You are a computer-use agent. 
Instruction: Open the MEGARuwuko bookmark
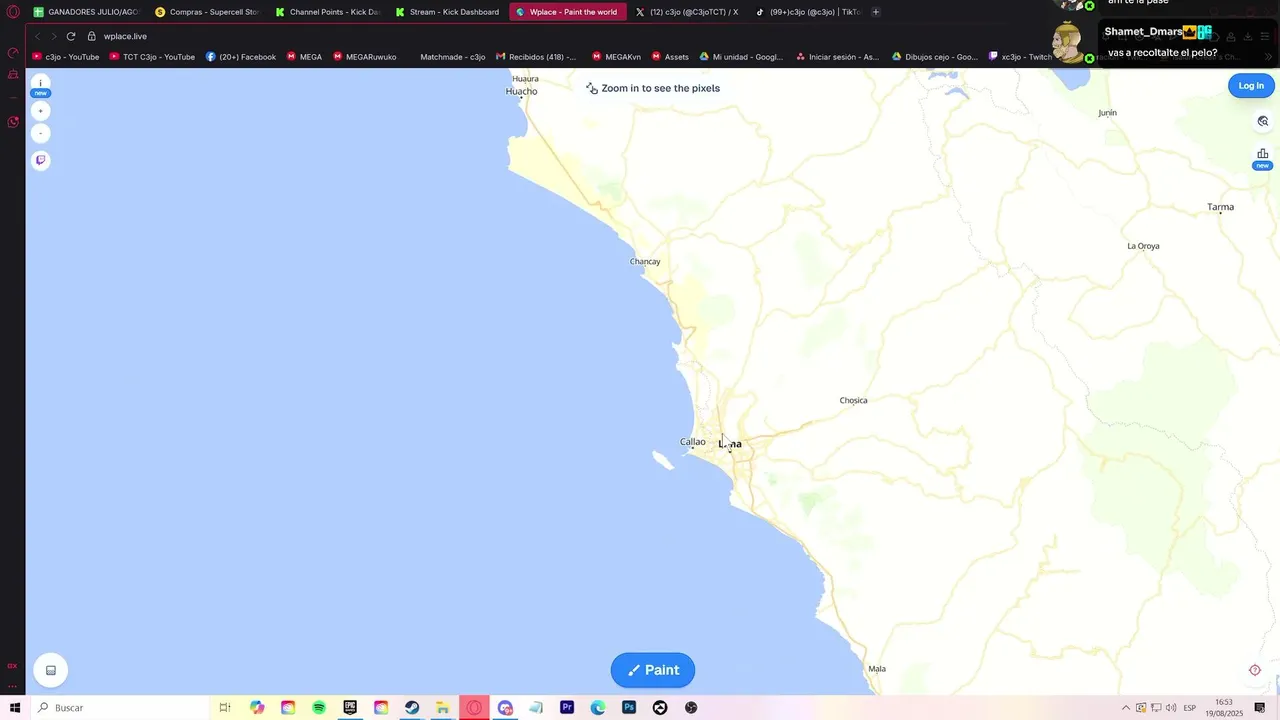click(365, 57)
